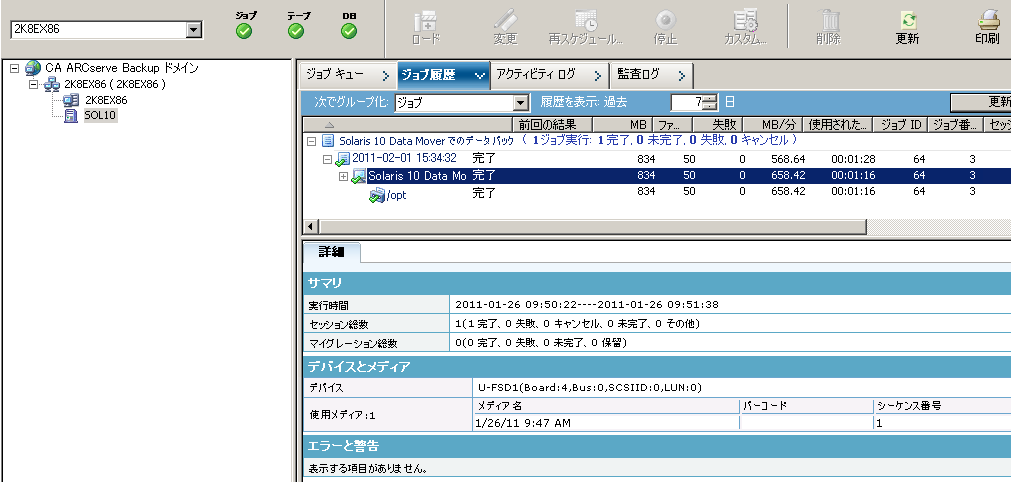Click the /opt volume icon in job list
The height and width of the screenshot is (482, 1011).
pos(377,196)
